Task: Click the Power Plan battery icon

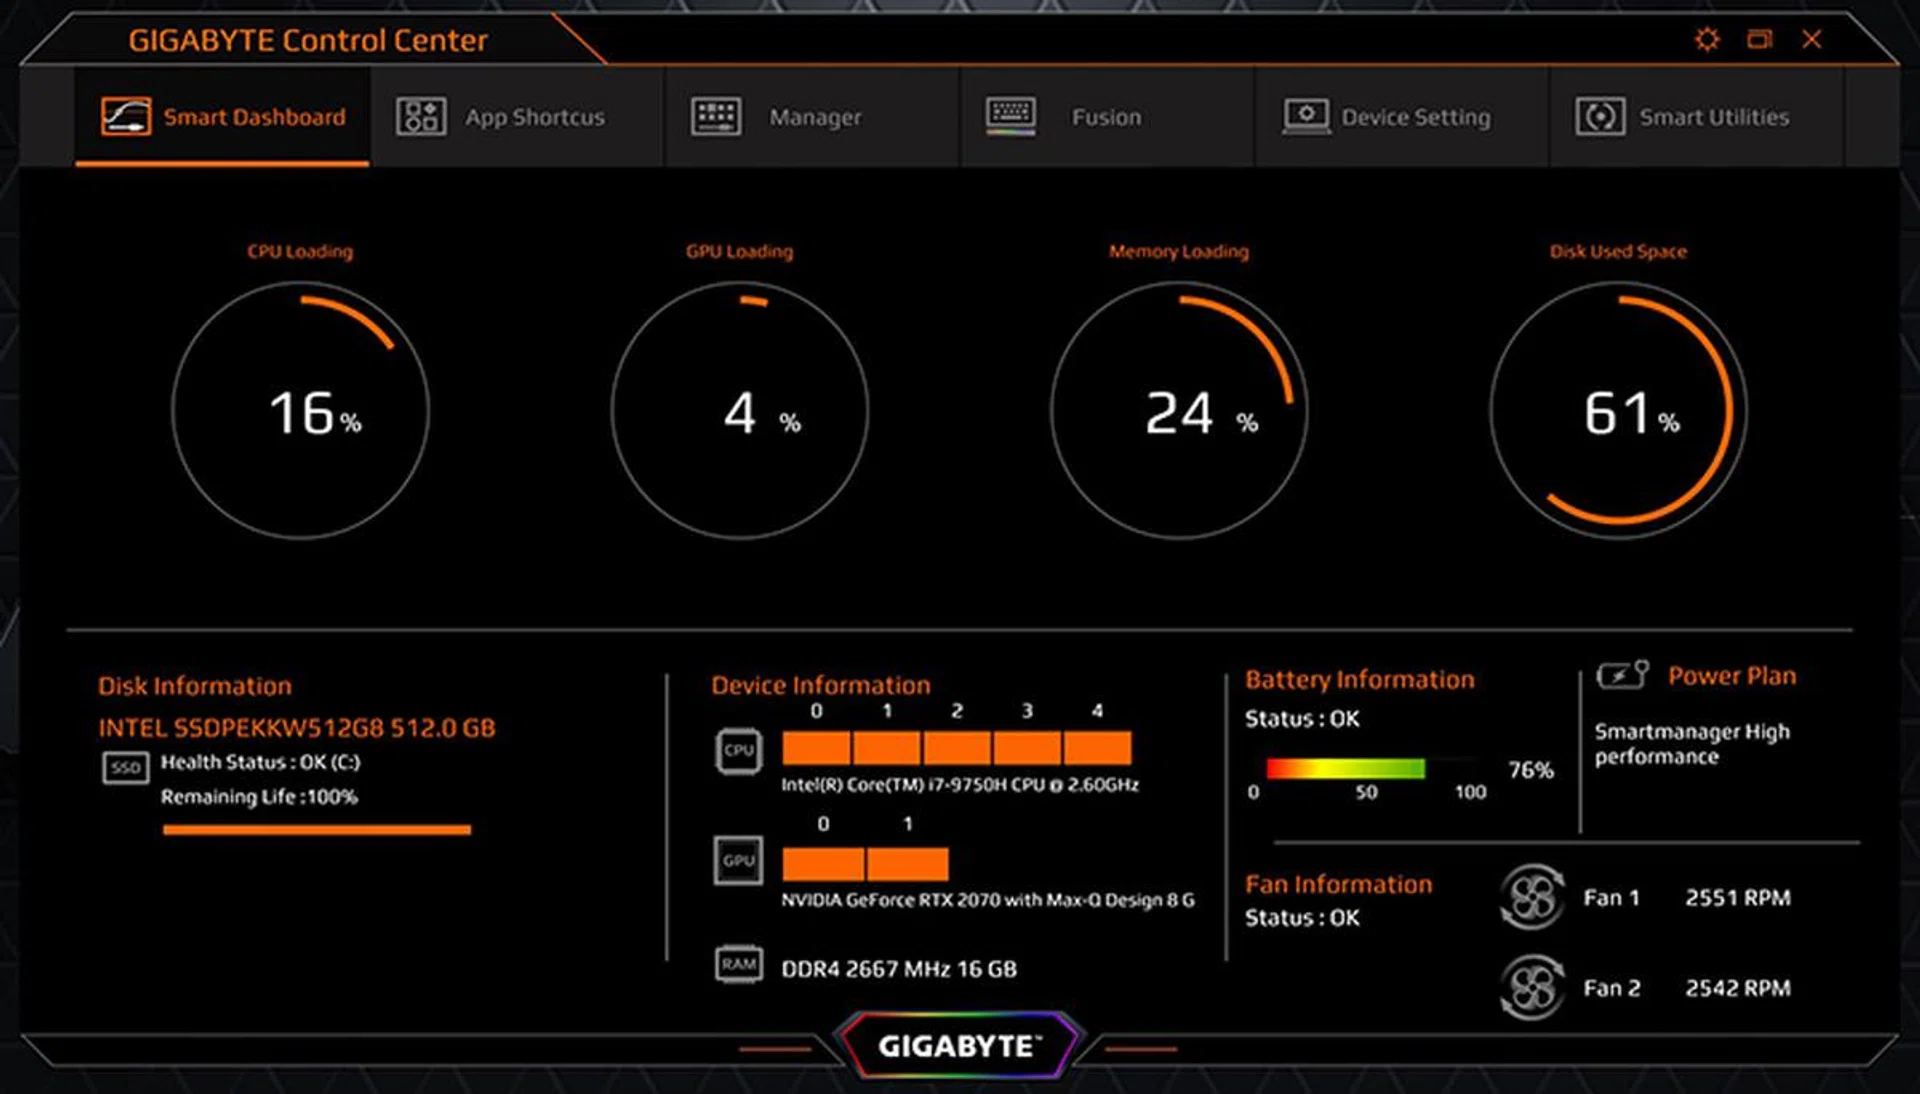Action: [x=1621, y=675]
